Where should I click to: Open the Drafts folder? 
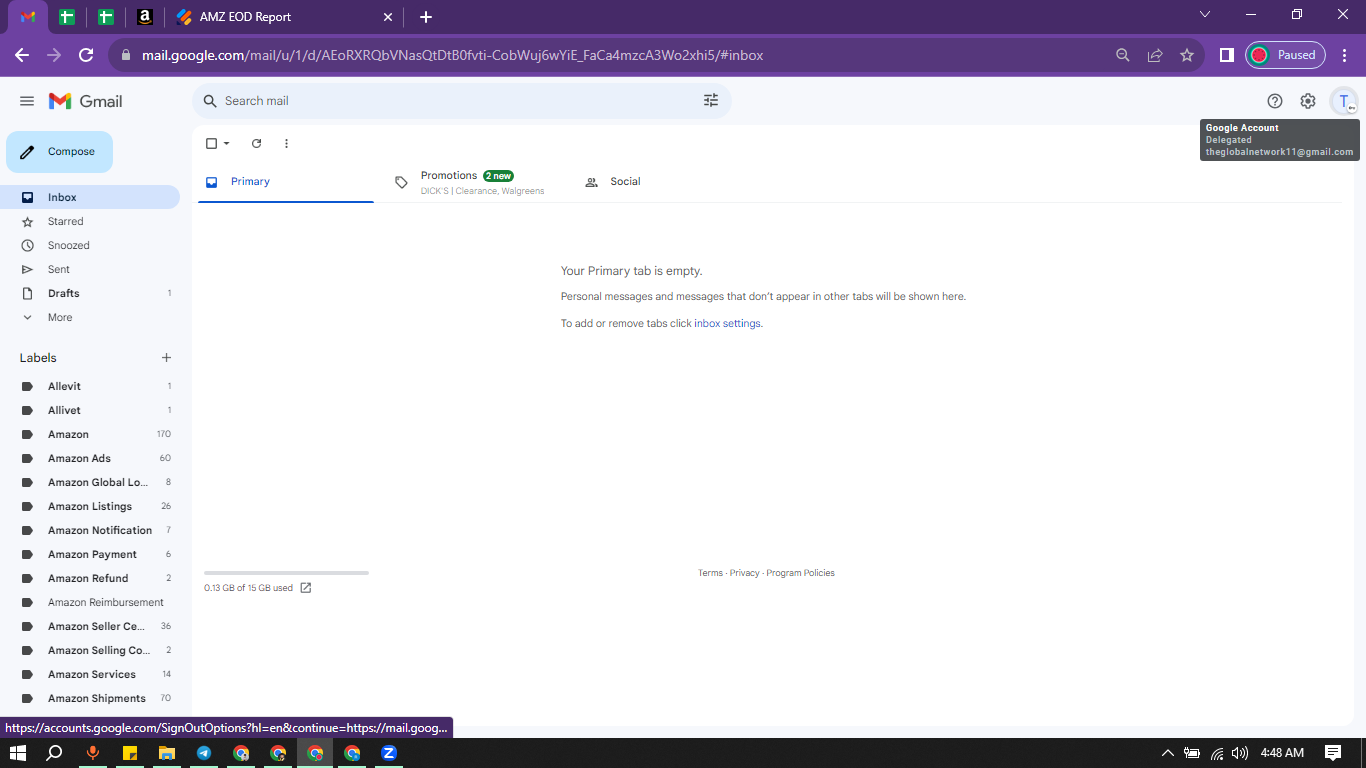click(90, 293)
